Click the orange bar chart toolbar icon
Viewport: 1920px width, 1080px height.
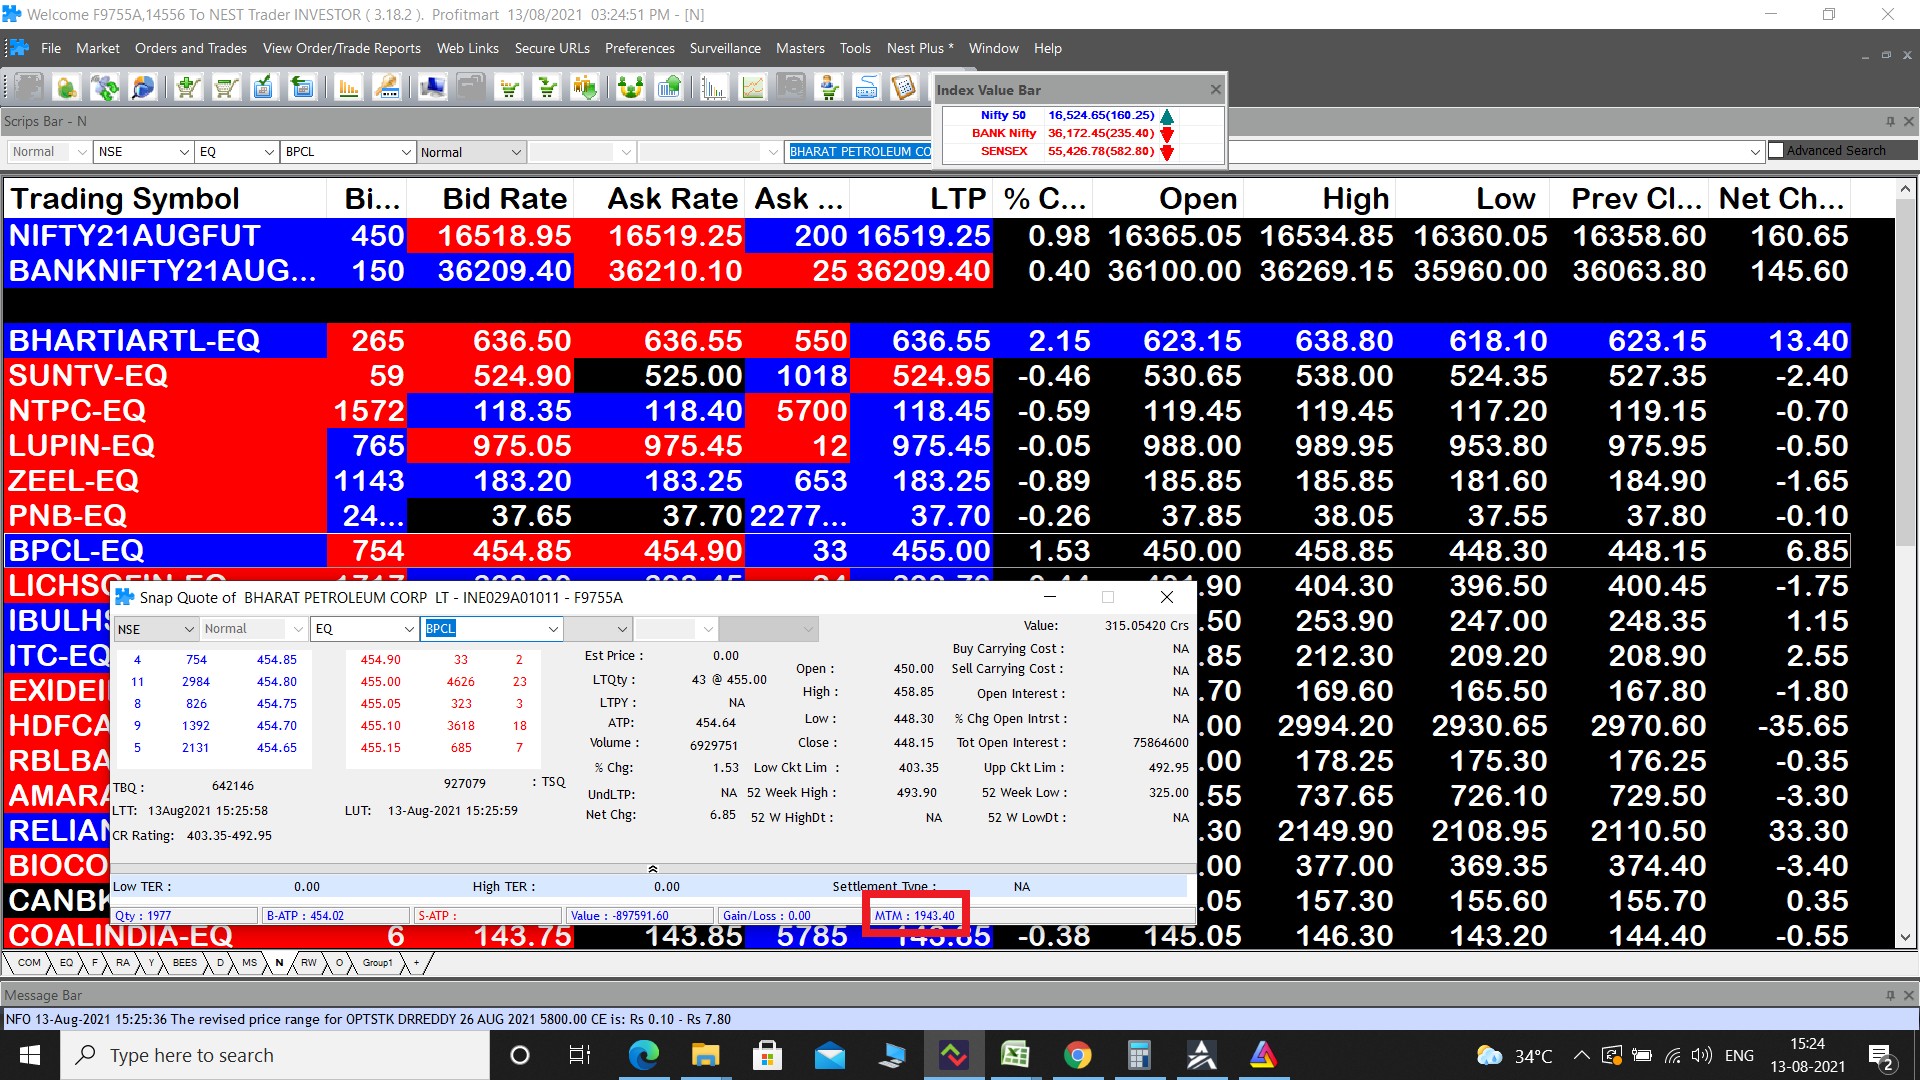(349, 88)
